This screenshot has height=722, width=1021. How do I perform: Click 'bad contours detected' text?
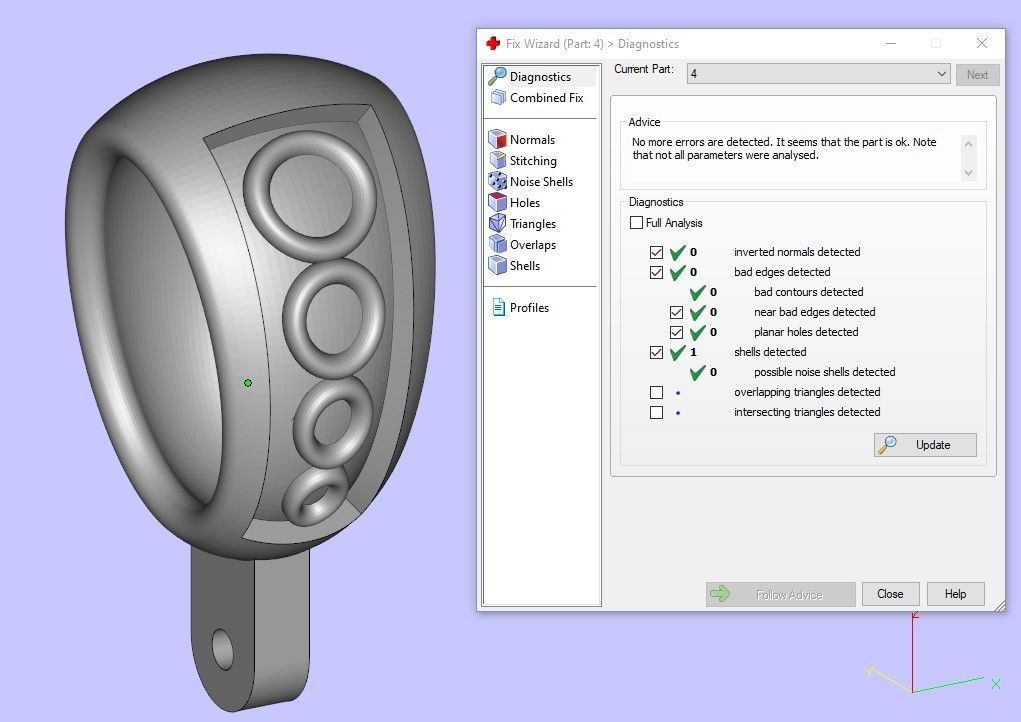pyautogui.click(x=808, y=292)
